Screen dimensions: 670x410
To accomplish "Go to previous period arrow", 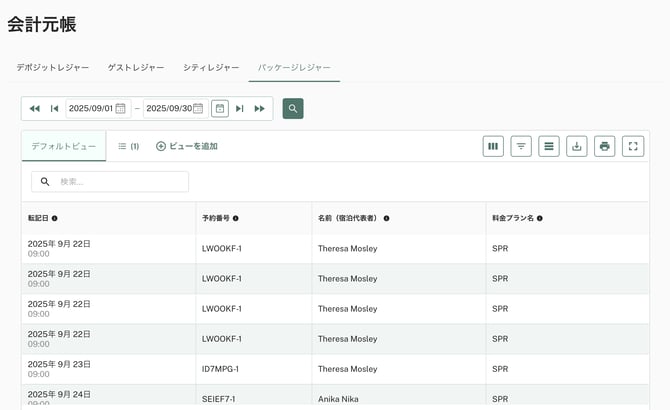I will pos(54,108).
